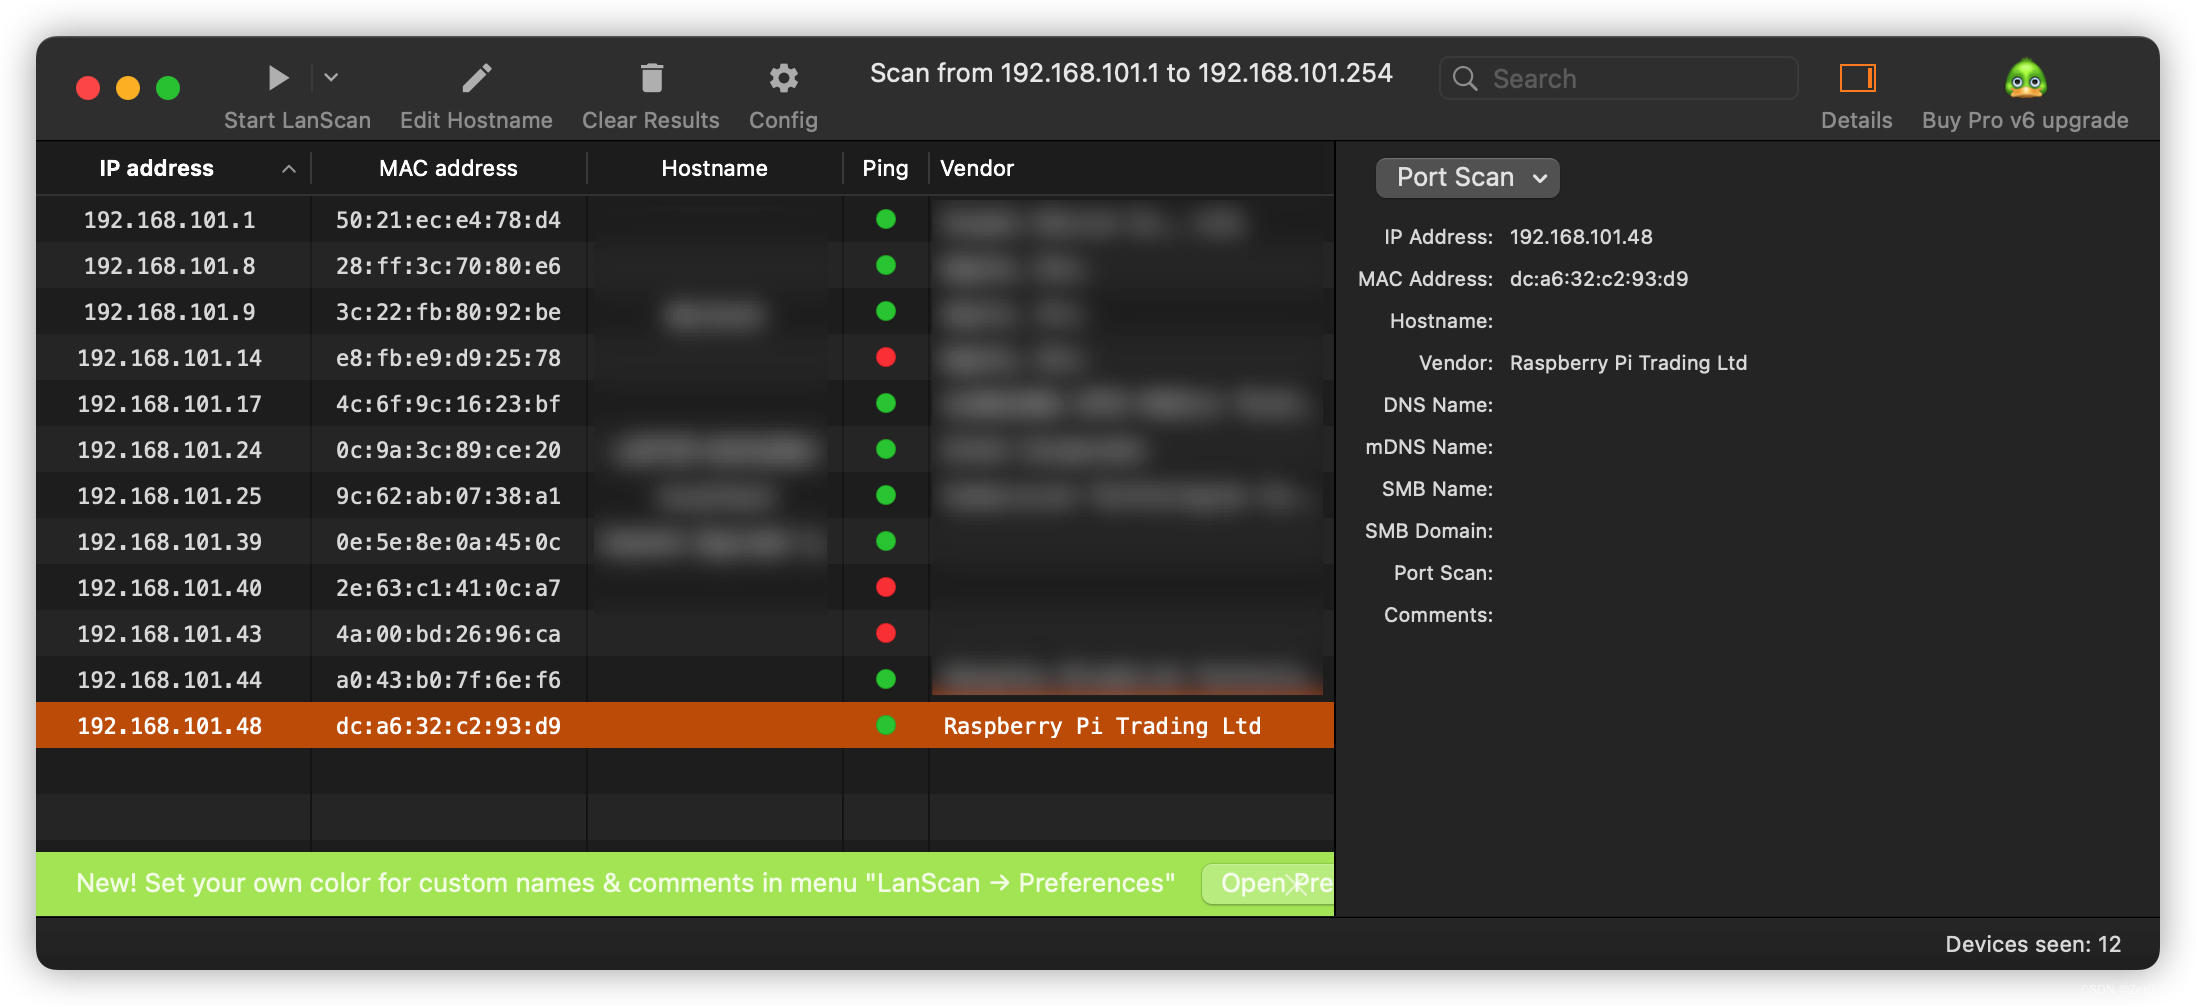
Task: Click red ping dot for 192.168.101.40
Action: pyautogui.click(x=885, y=587)
